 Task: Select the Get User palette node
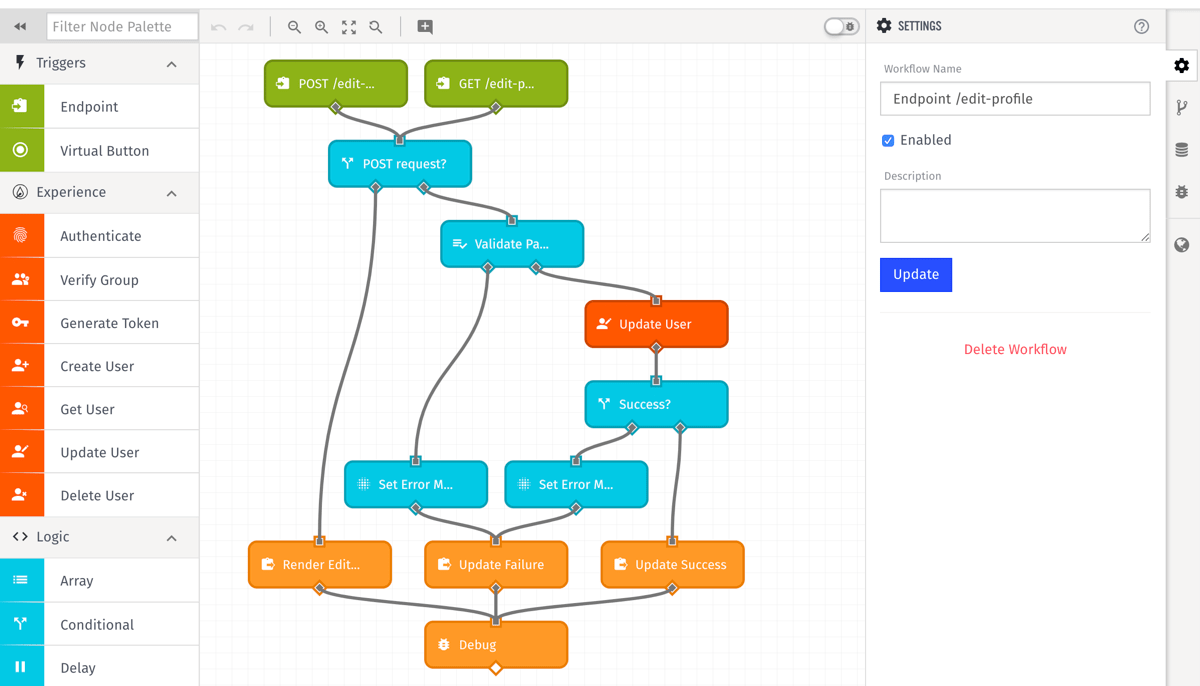100,409
